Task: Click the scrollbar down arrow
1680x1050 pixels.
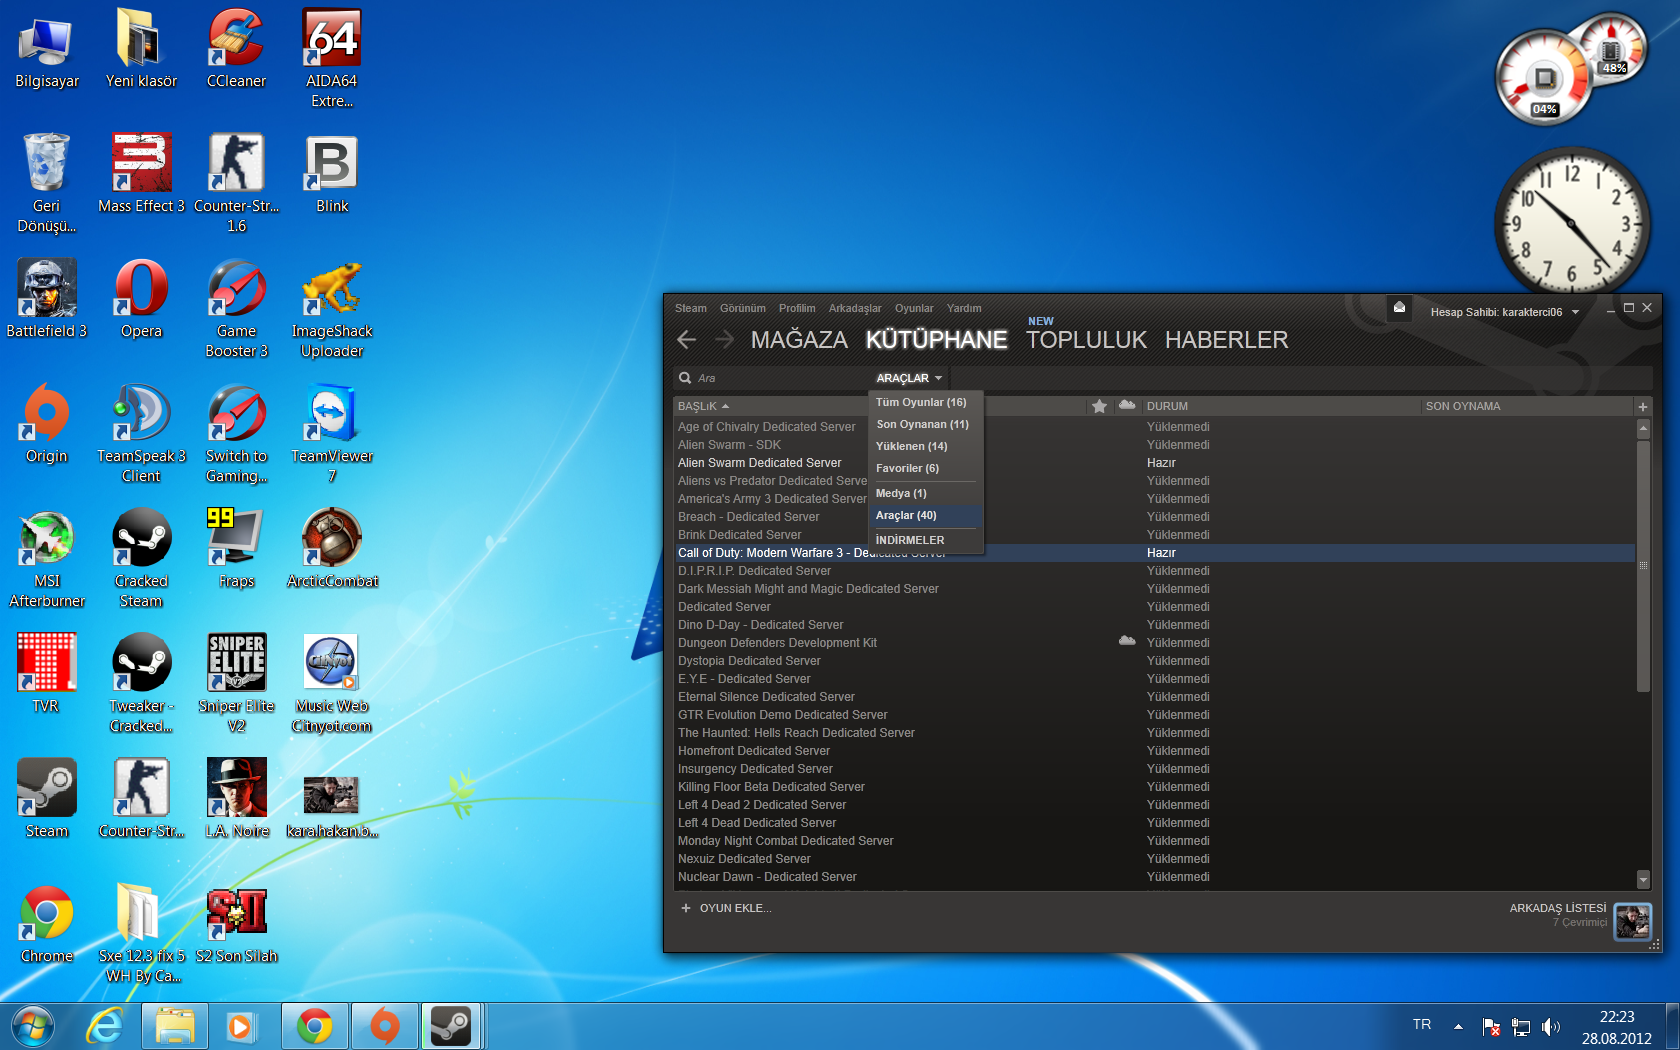Action: (1643, 880)
